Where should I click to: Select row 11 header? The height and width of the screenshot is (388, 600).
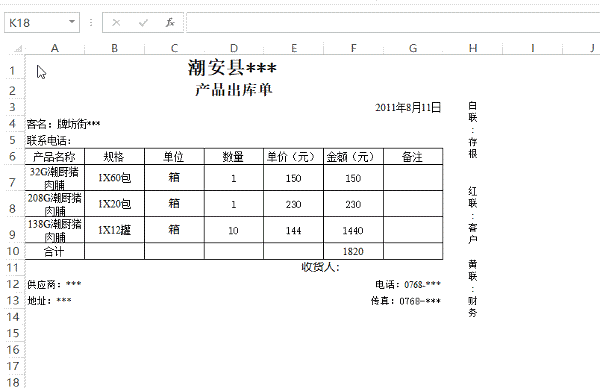[13, 267]
